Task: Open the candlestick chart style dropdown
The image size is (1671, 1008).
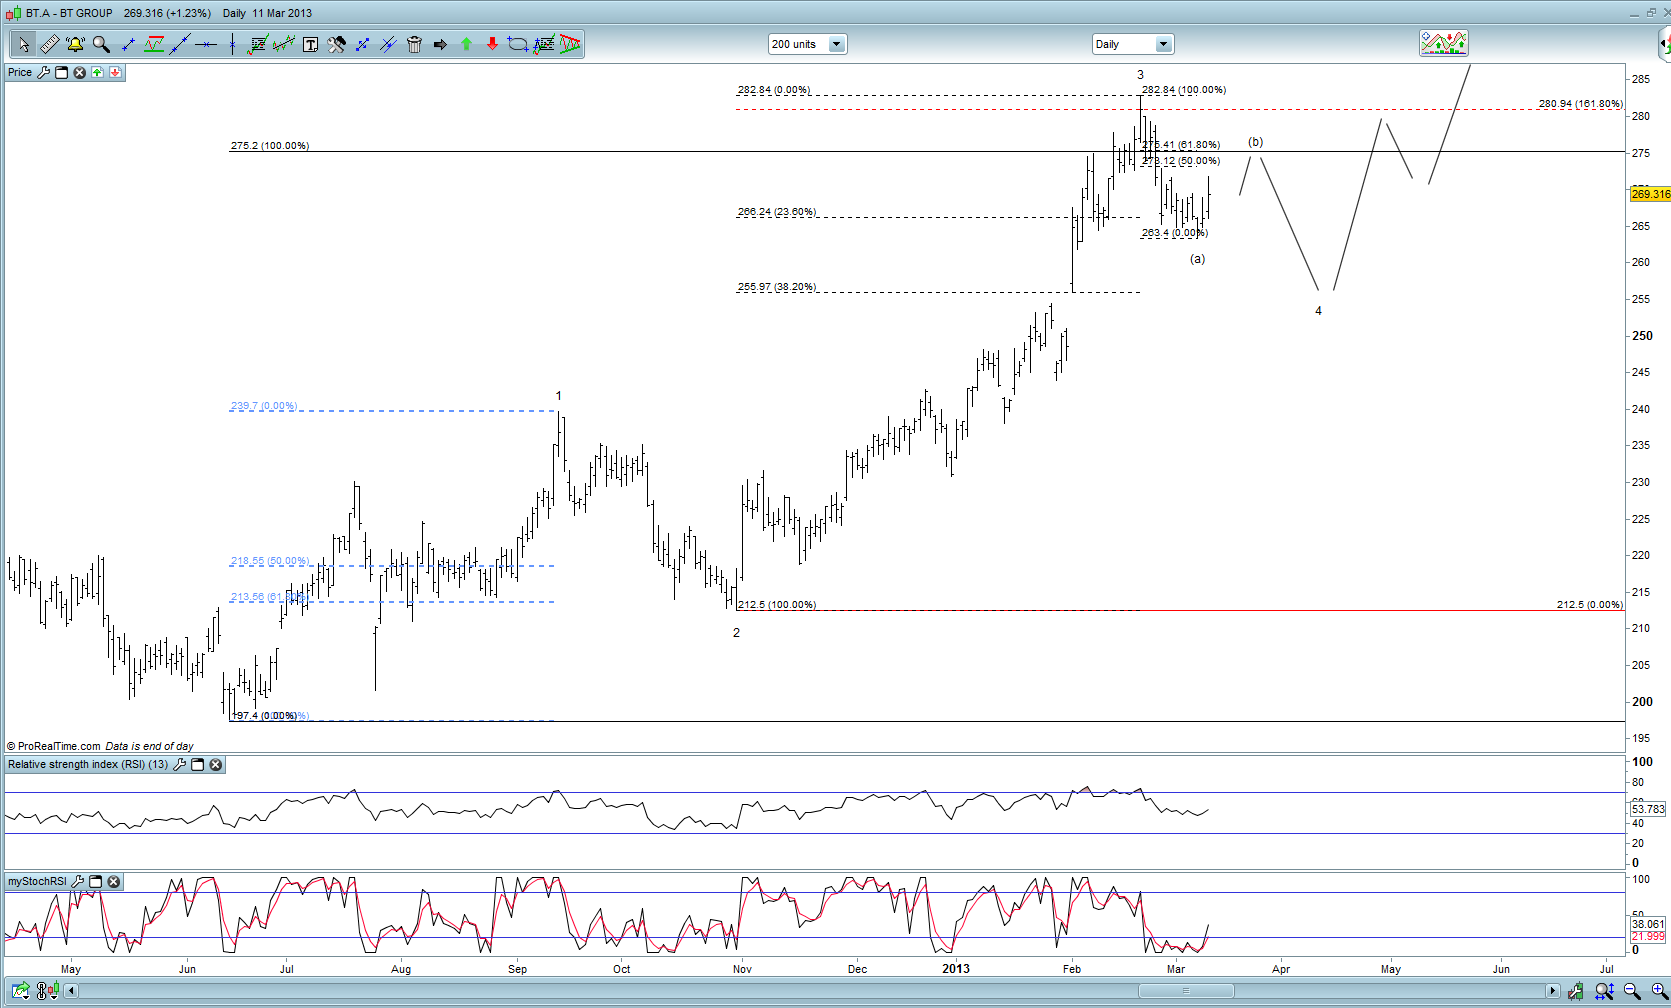Action: tap(1443, 43)
